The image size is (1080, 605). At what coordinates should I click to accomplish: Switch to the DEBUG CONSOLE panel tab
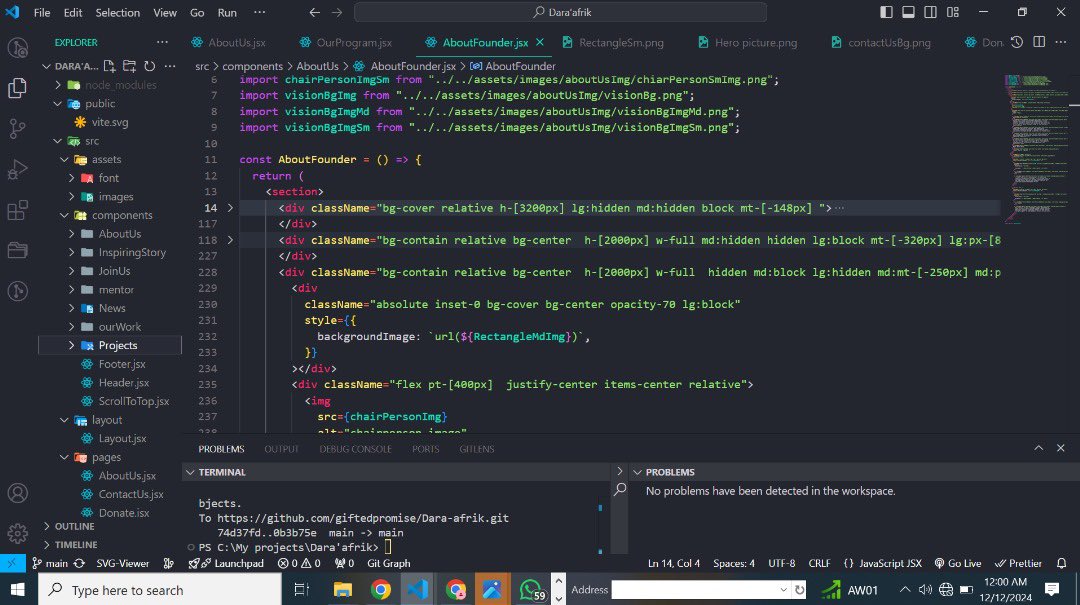[355, 449]
